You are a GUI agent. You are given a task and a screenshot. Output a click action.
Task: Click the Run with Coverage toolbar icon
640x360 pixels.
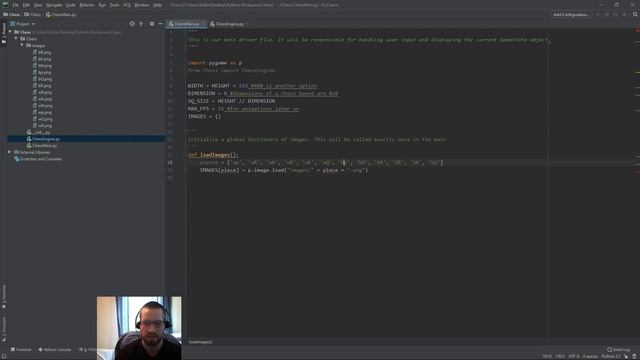[x=615, y=14]
